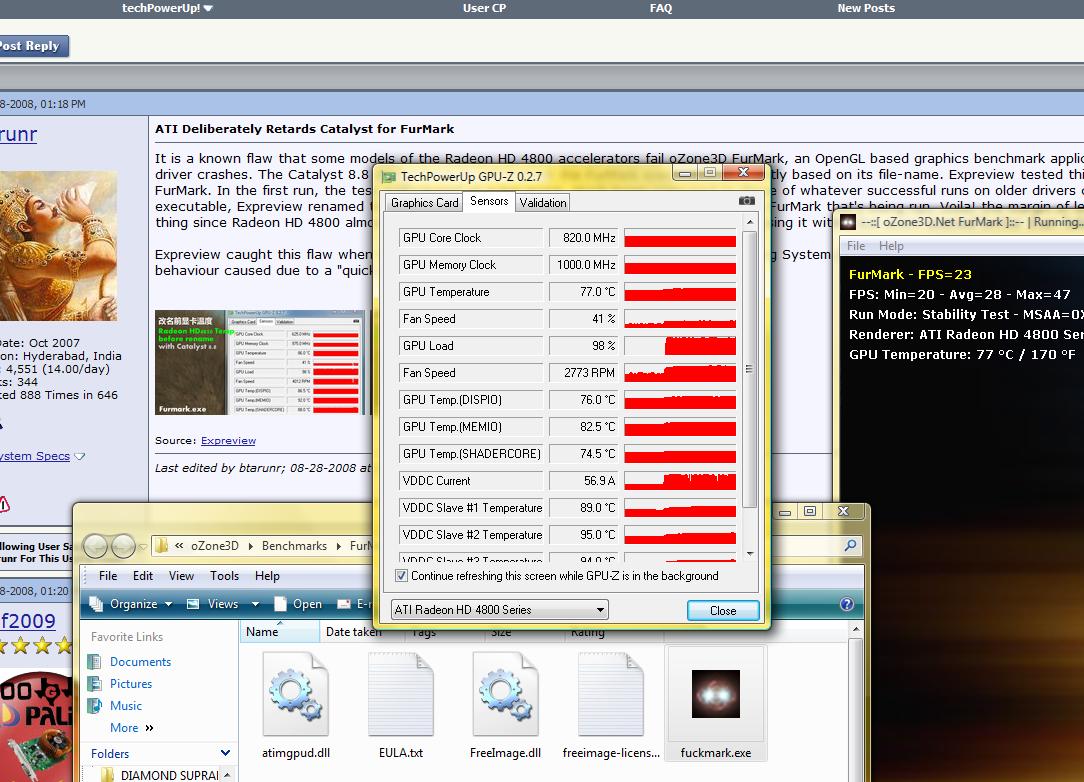The height and width of the screenshot is (782, 1084).
Task: Click the Fan Speed 2773 RPM value
Action: pyautogui.click(x=583, y=373)
